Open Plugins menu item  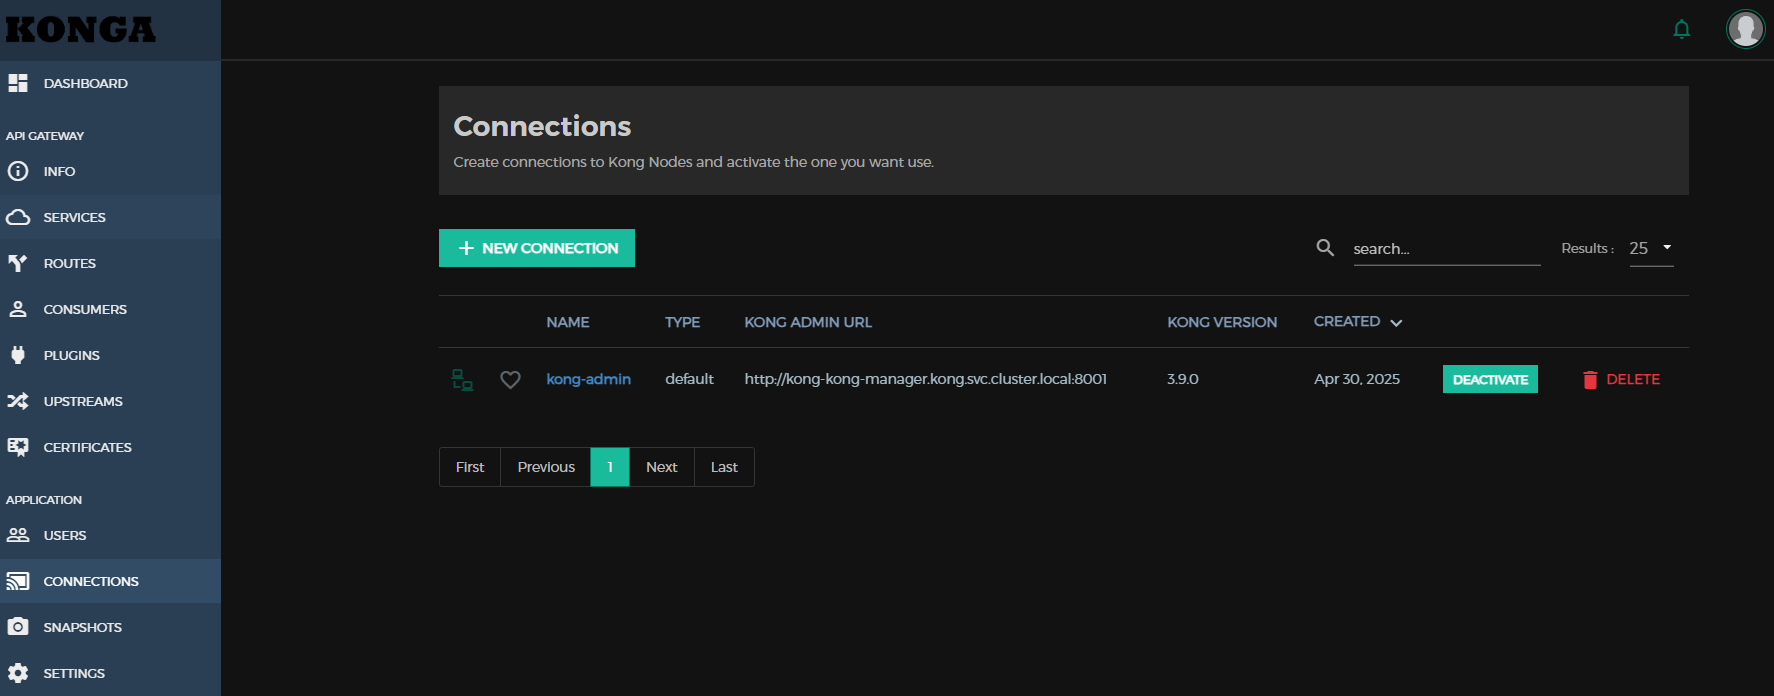[110, 355]
